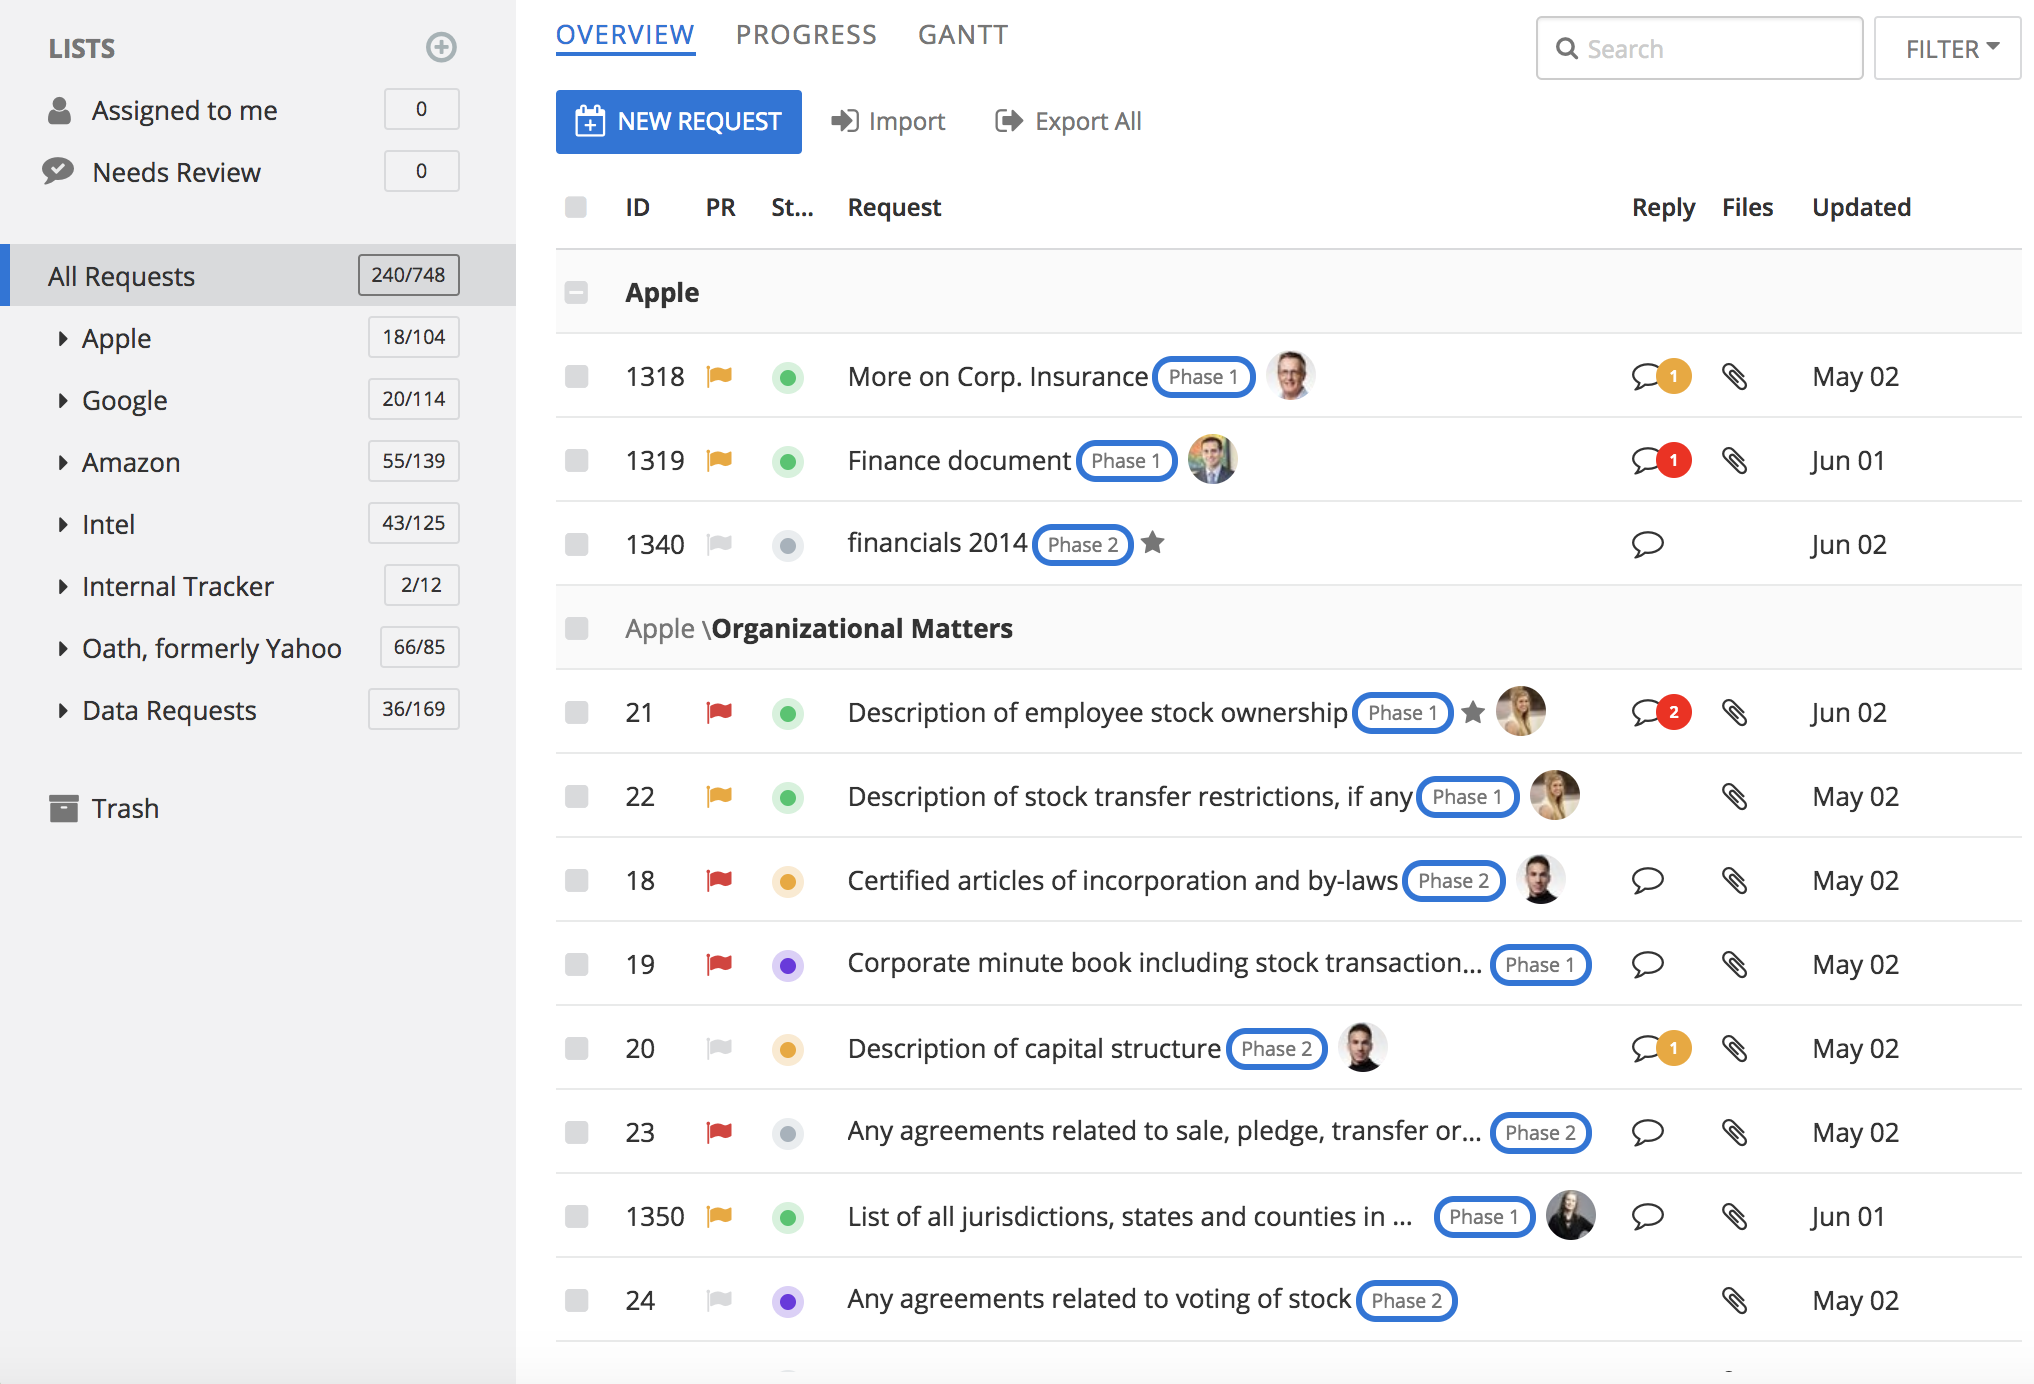Click the NEW REQUEST button
The height and width of the screenshot is (1384, 2034).
point(678,121)
